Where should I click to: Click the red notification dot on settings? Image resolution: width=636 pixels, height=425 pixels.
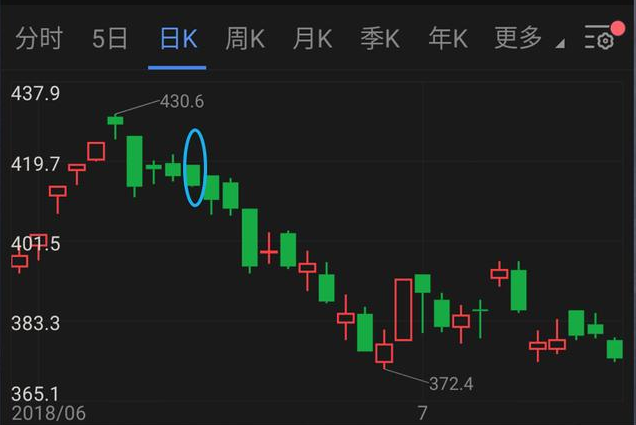[x=618, y=28]
